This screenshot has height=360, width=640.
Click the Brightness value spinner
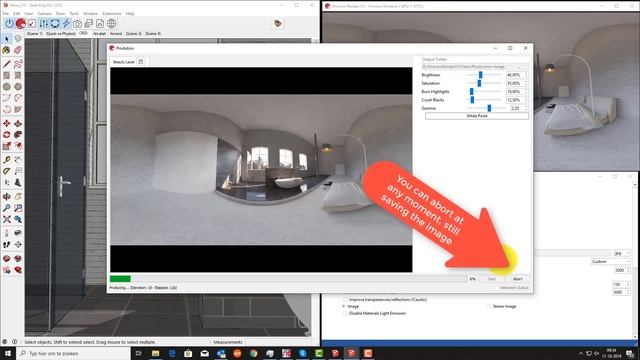click(517, 75)
